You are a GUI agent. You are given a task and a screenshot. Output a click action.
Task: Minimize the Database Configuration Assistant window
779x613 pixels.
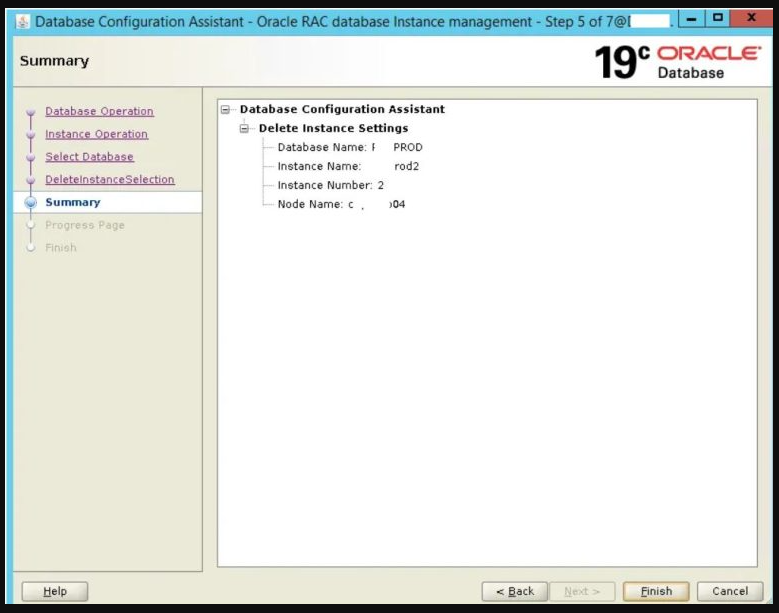pos(691,19)
